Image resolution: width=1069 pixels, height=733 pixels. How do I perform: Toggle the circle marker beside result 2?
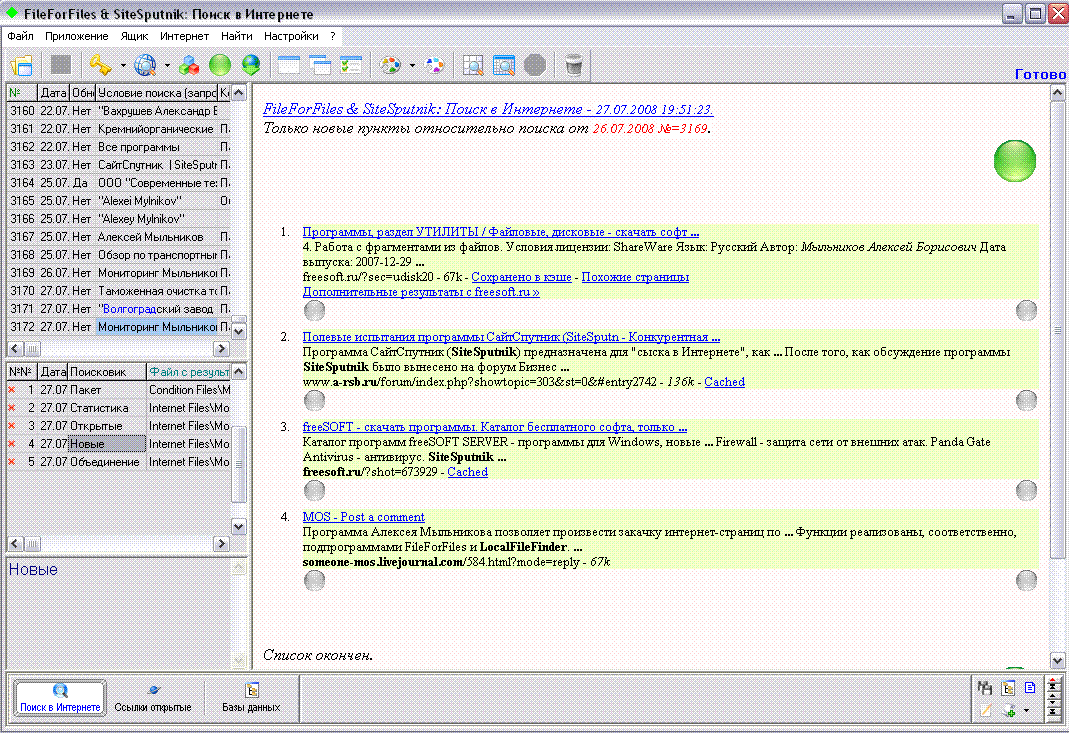(x=314, y=400)
